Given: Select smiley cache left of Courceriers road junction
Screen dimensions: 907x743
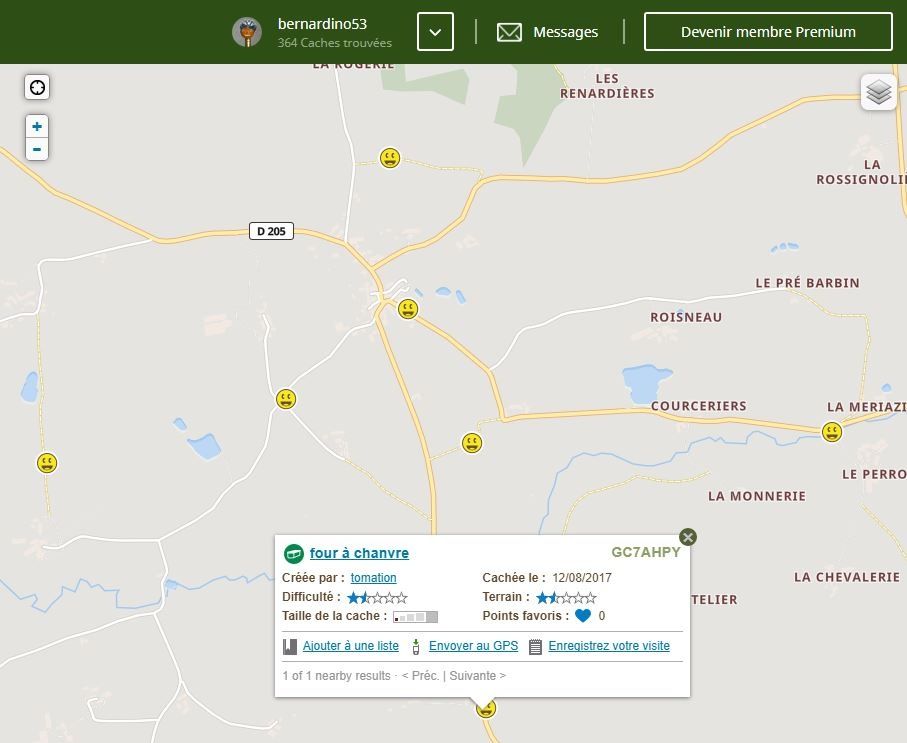Looking at the screenshot, I should point(472,443).
